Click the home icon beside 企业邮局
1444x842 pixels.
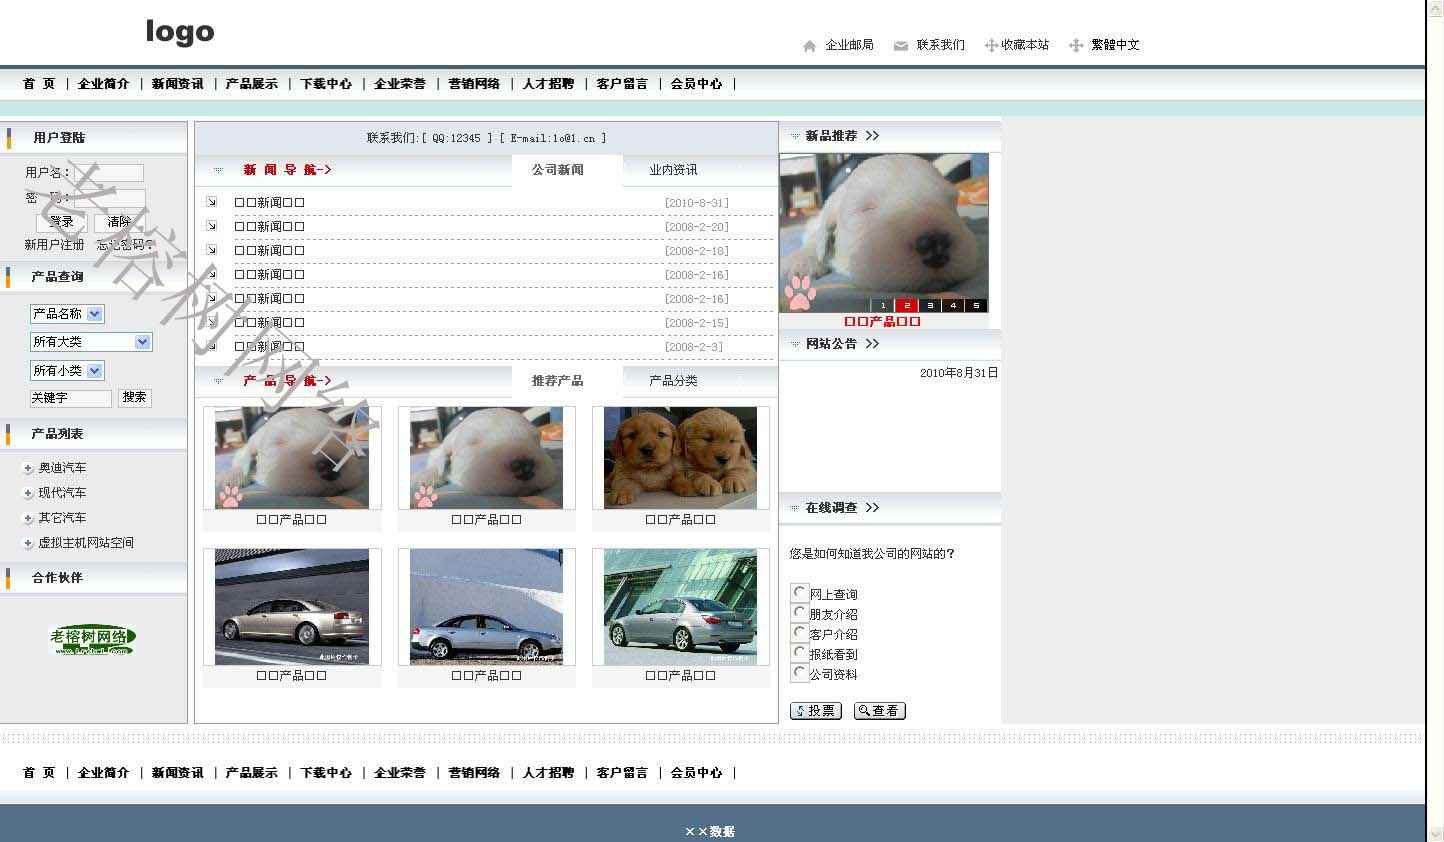click(809, 46)
